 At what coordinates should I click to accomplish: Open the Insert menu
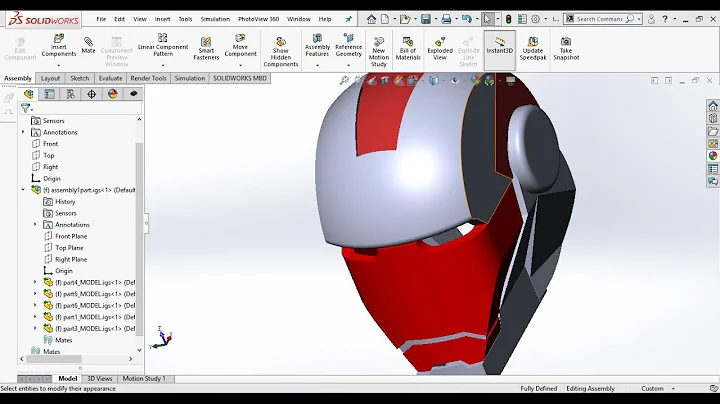(x=162, y=19)
